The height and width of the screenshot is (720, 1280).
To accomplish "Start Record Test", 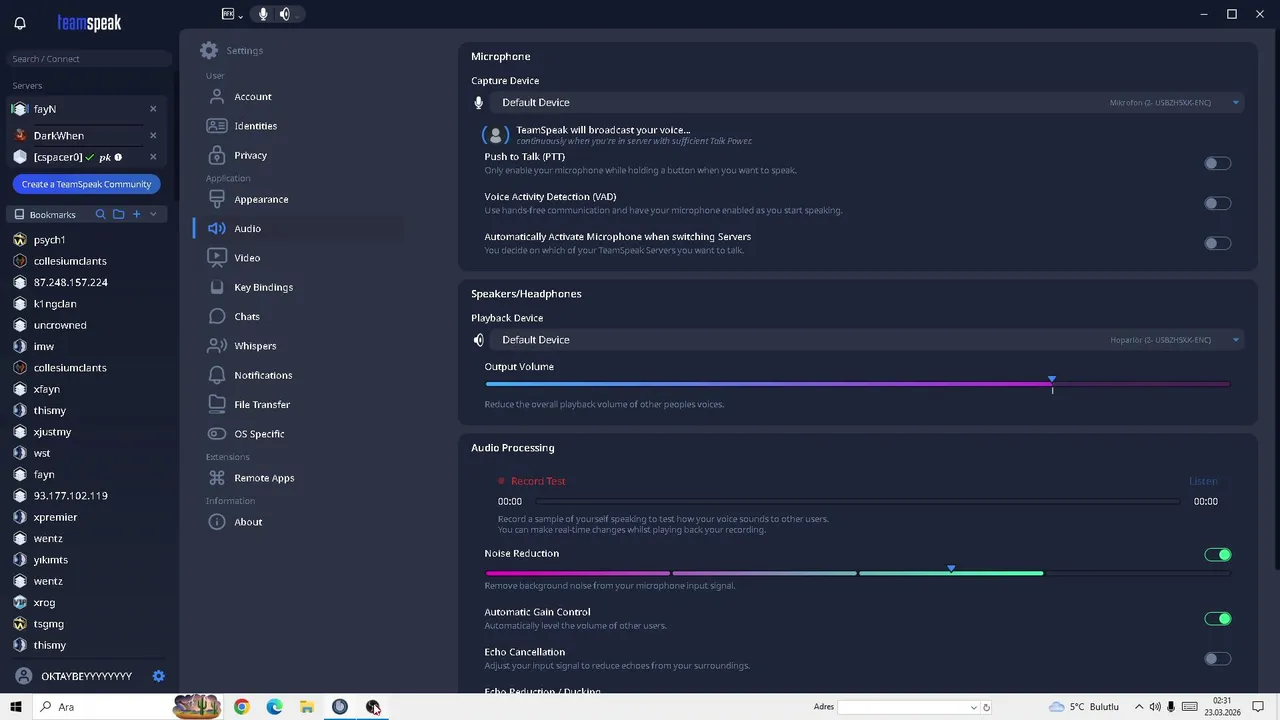I will click(x=532, y=481).
